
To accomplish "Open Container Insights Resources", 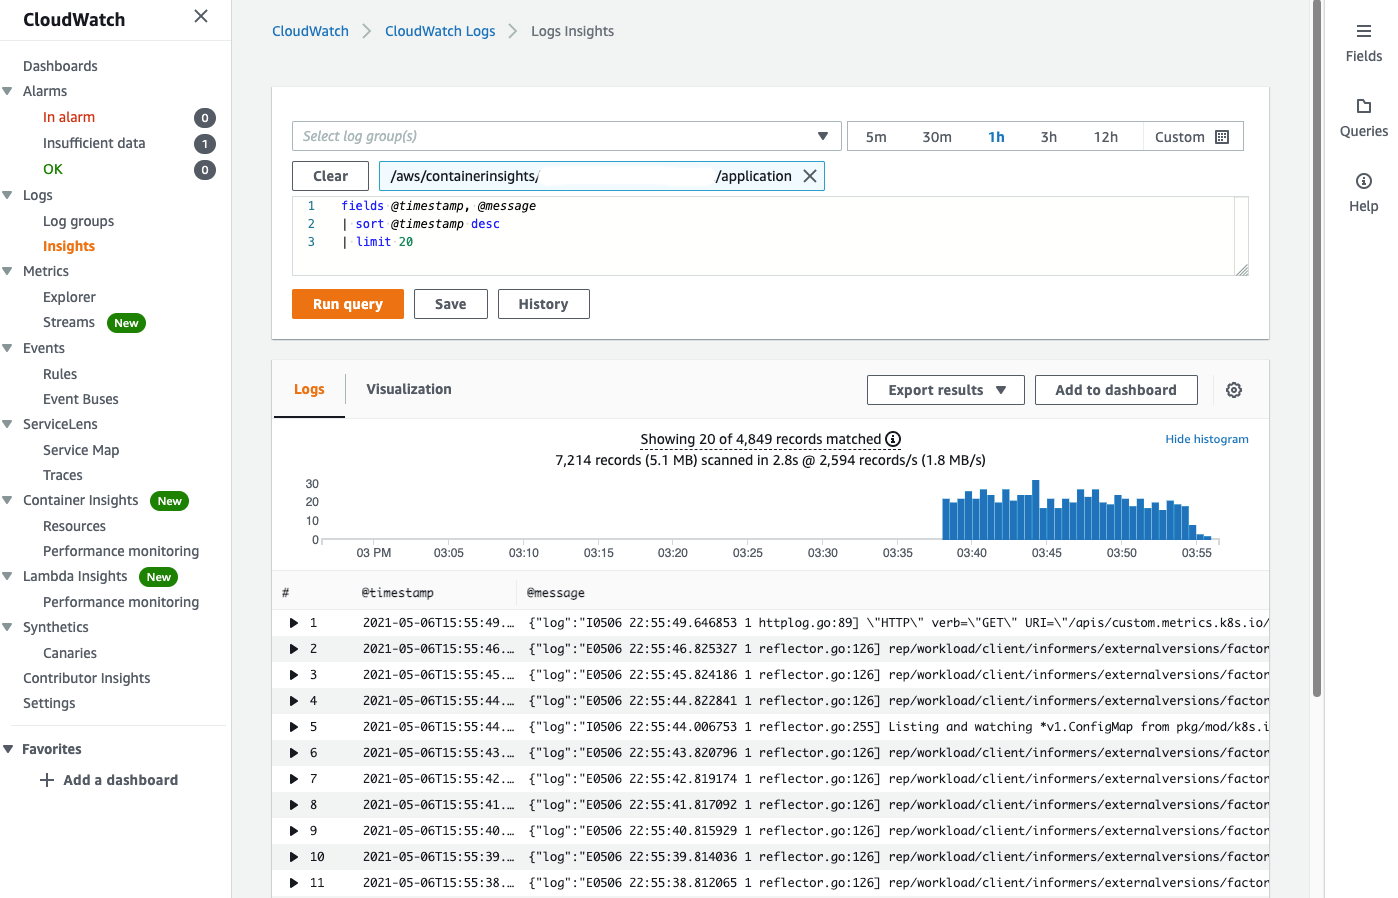I will tap(74, 526).
